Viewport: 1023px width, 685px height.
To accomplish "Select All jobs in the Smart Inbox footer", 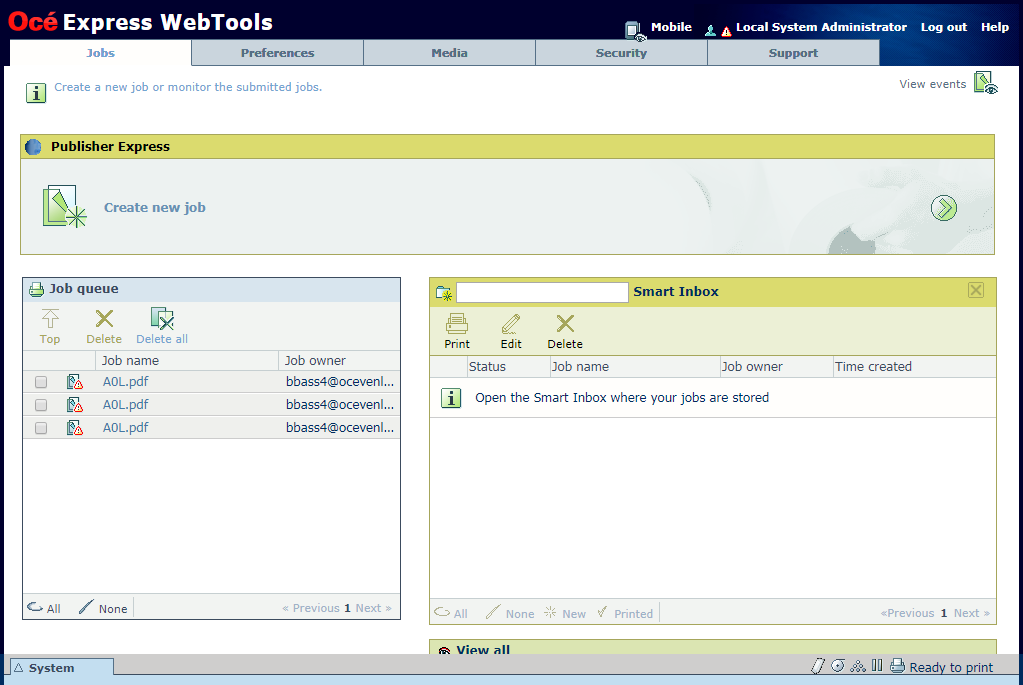I will point(451,613).
